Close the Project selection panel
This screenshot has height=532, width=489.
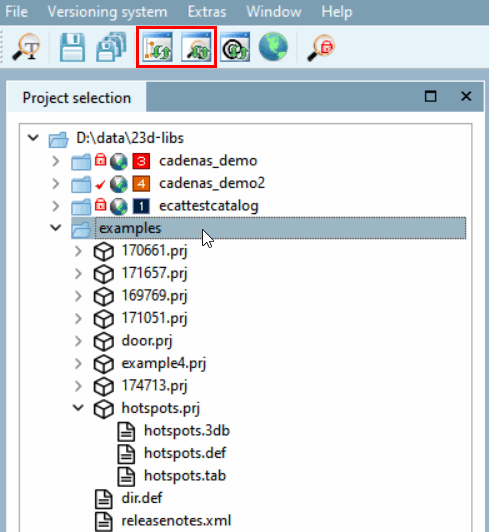tap(466, 96)
